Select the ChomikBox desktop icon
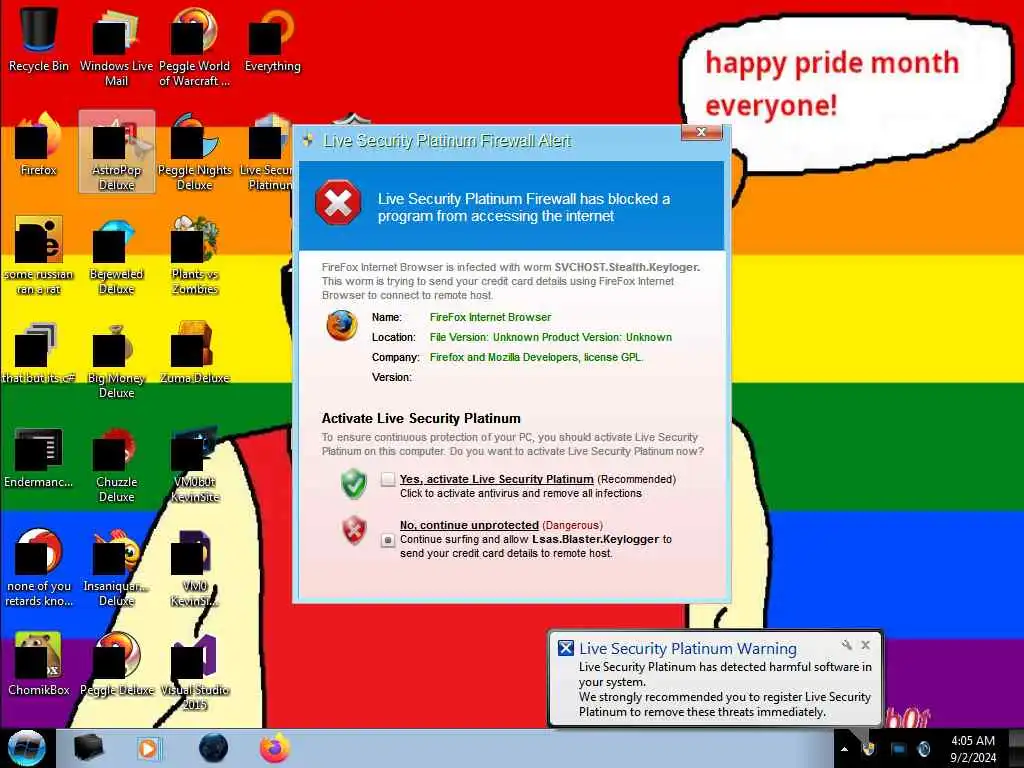This screenshot has height=768, width=1024. (39, 664)
